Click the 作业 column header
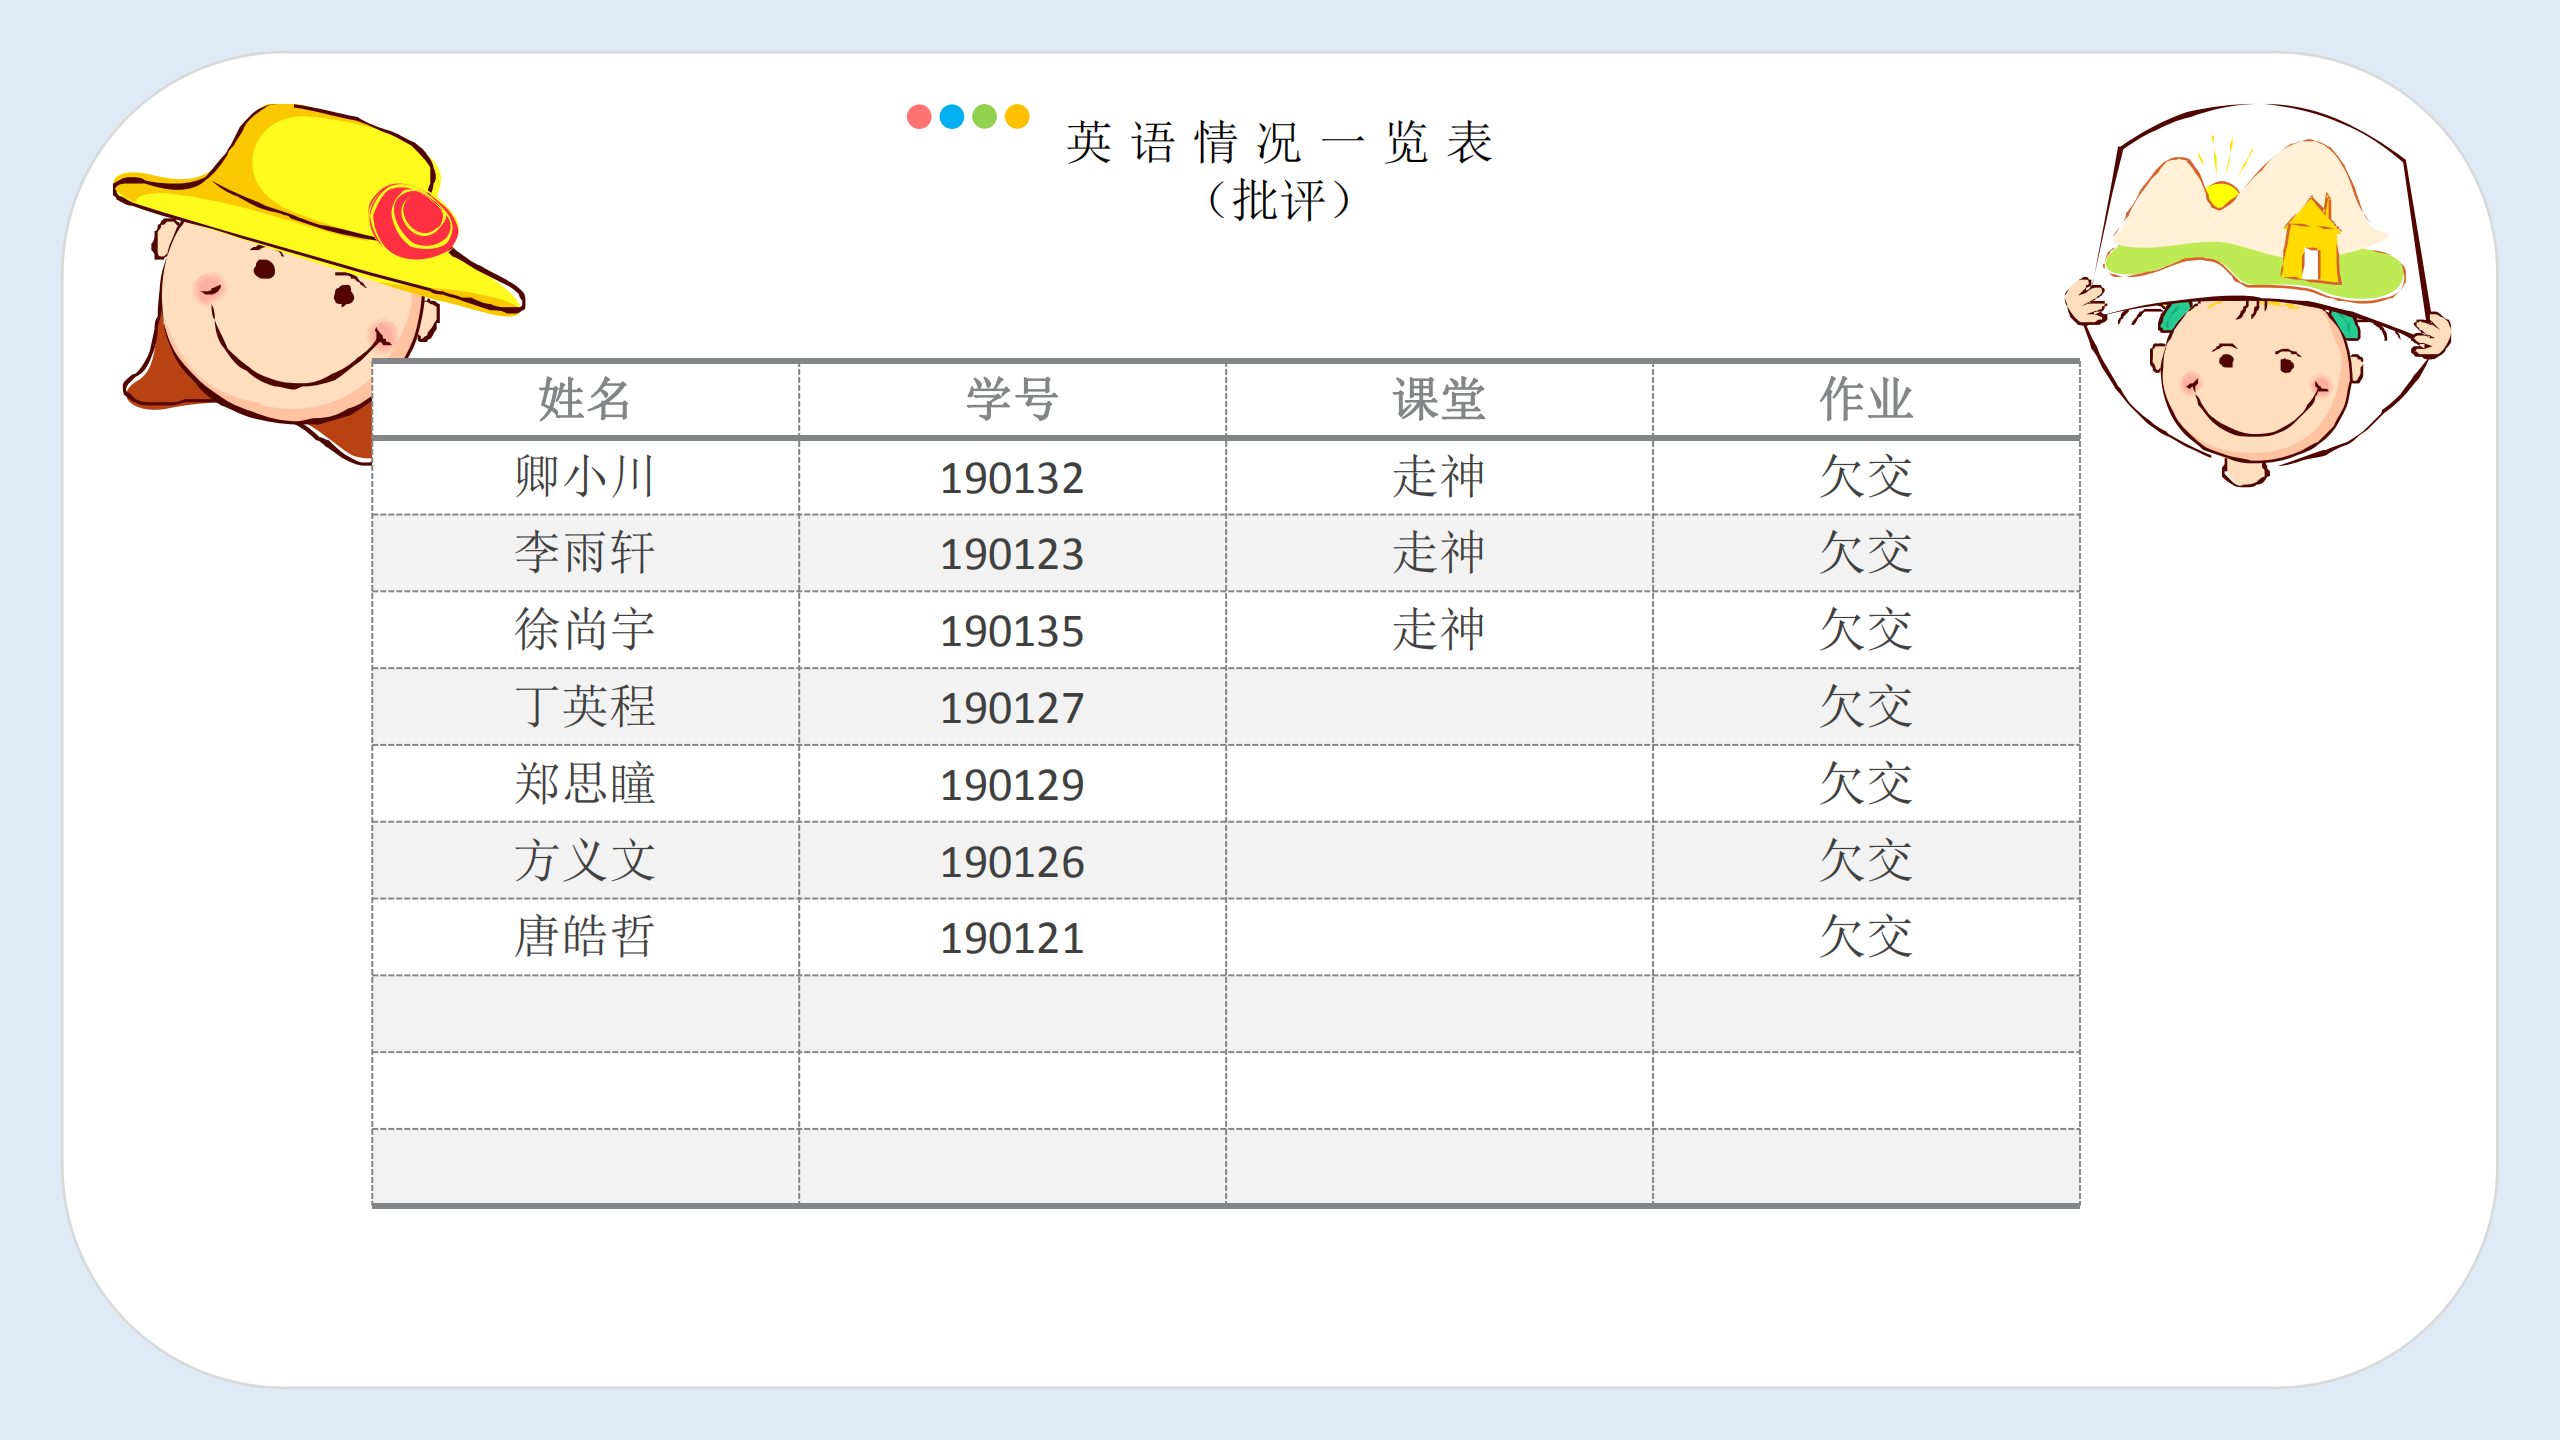Screen dimensions: 2560x1440 click(1866, 399)
